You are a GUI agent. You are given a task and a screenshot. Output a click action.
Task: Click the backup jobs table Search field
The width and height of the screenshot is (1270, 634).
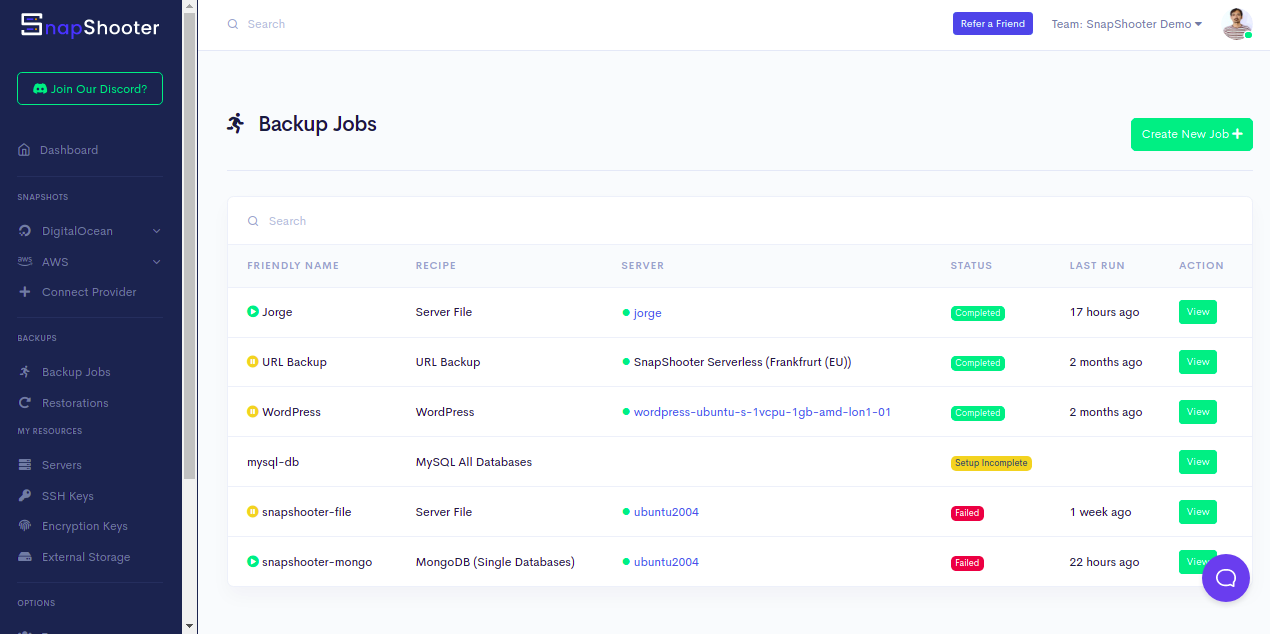point(740,221)
